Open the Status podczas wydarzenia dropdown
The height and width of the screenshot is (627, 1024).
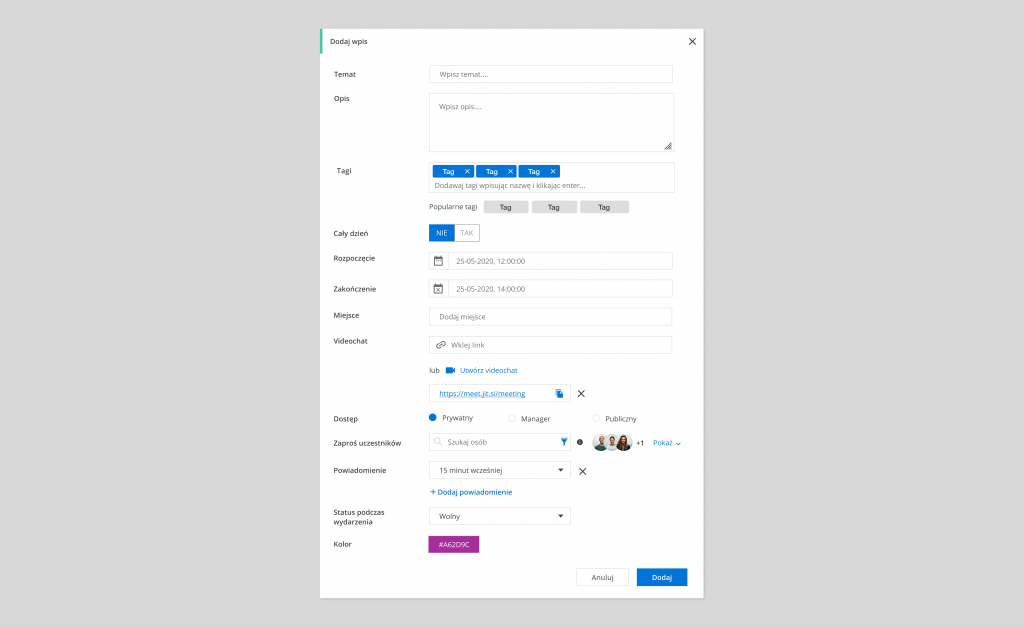[x=500, y=516]
